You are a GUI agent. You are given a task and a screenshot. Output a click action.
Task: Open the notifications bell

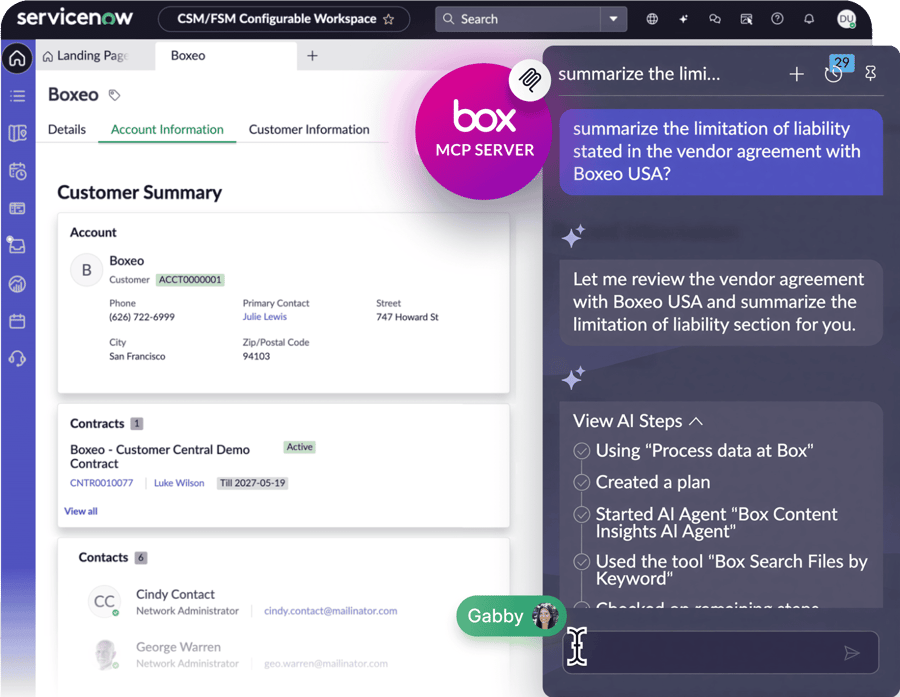point(809,19)
